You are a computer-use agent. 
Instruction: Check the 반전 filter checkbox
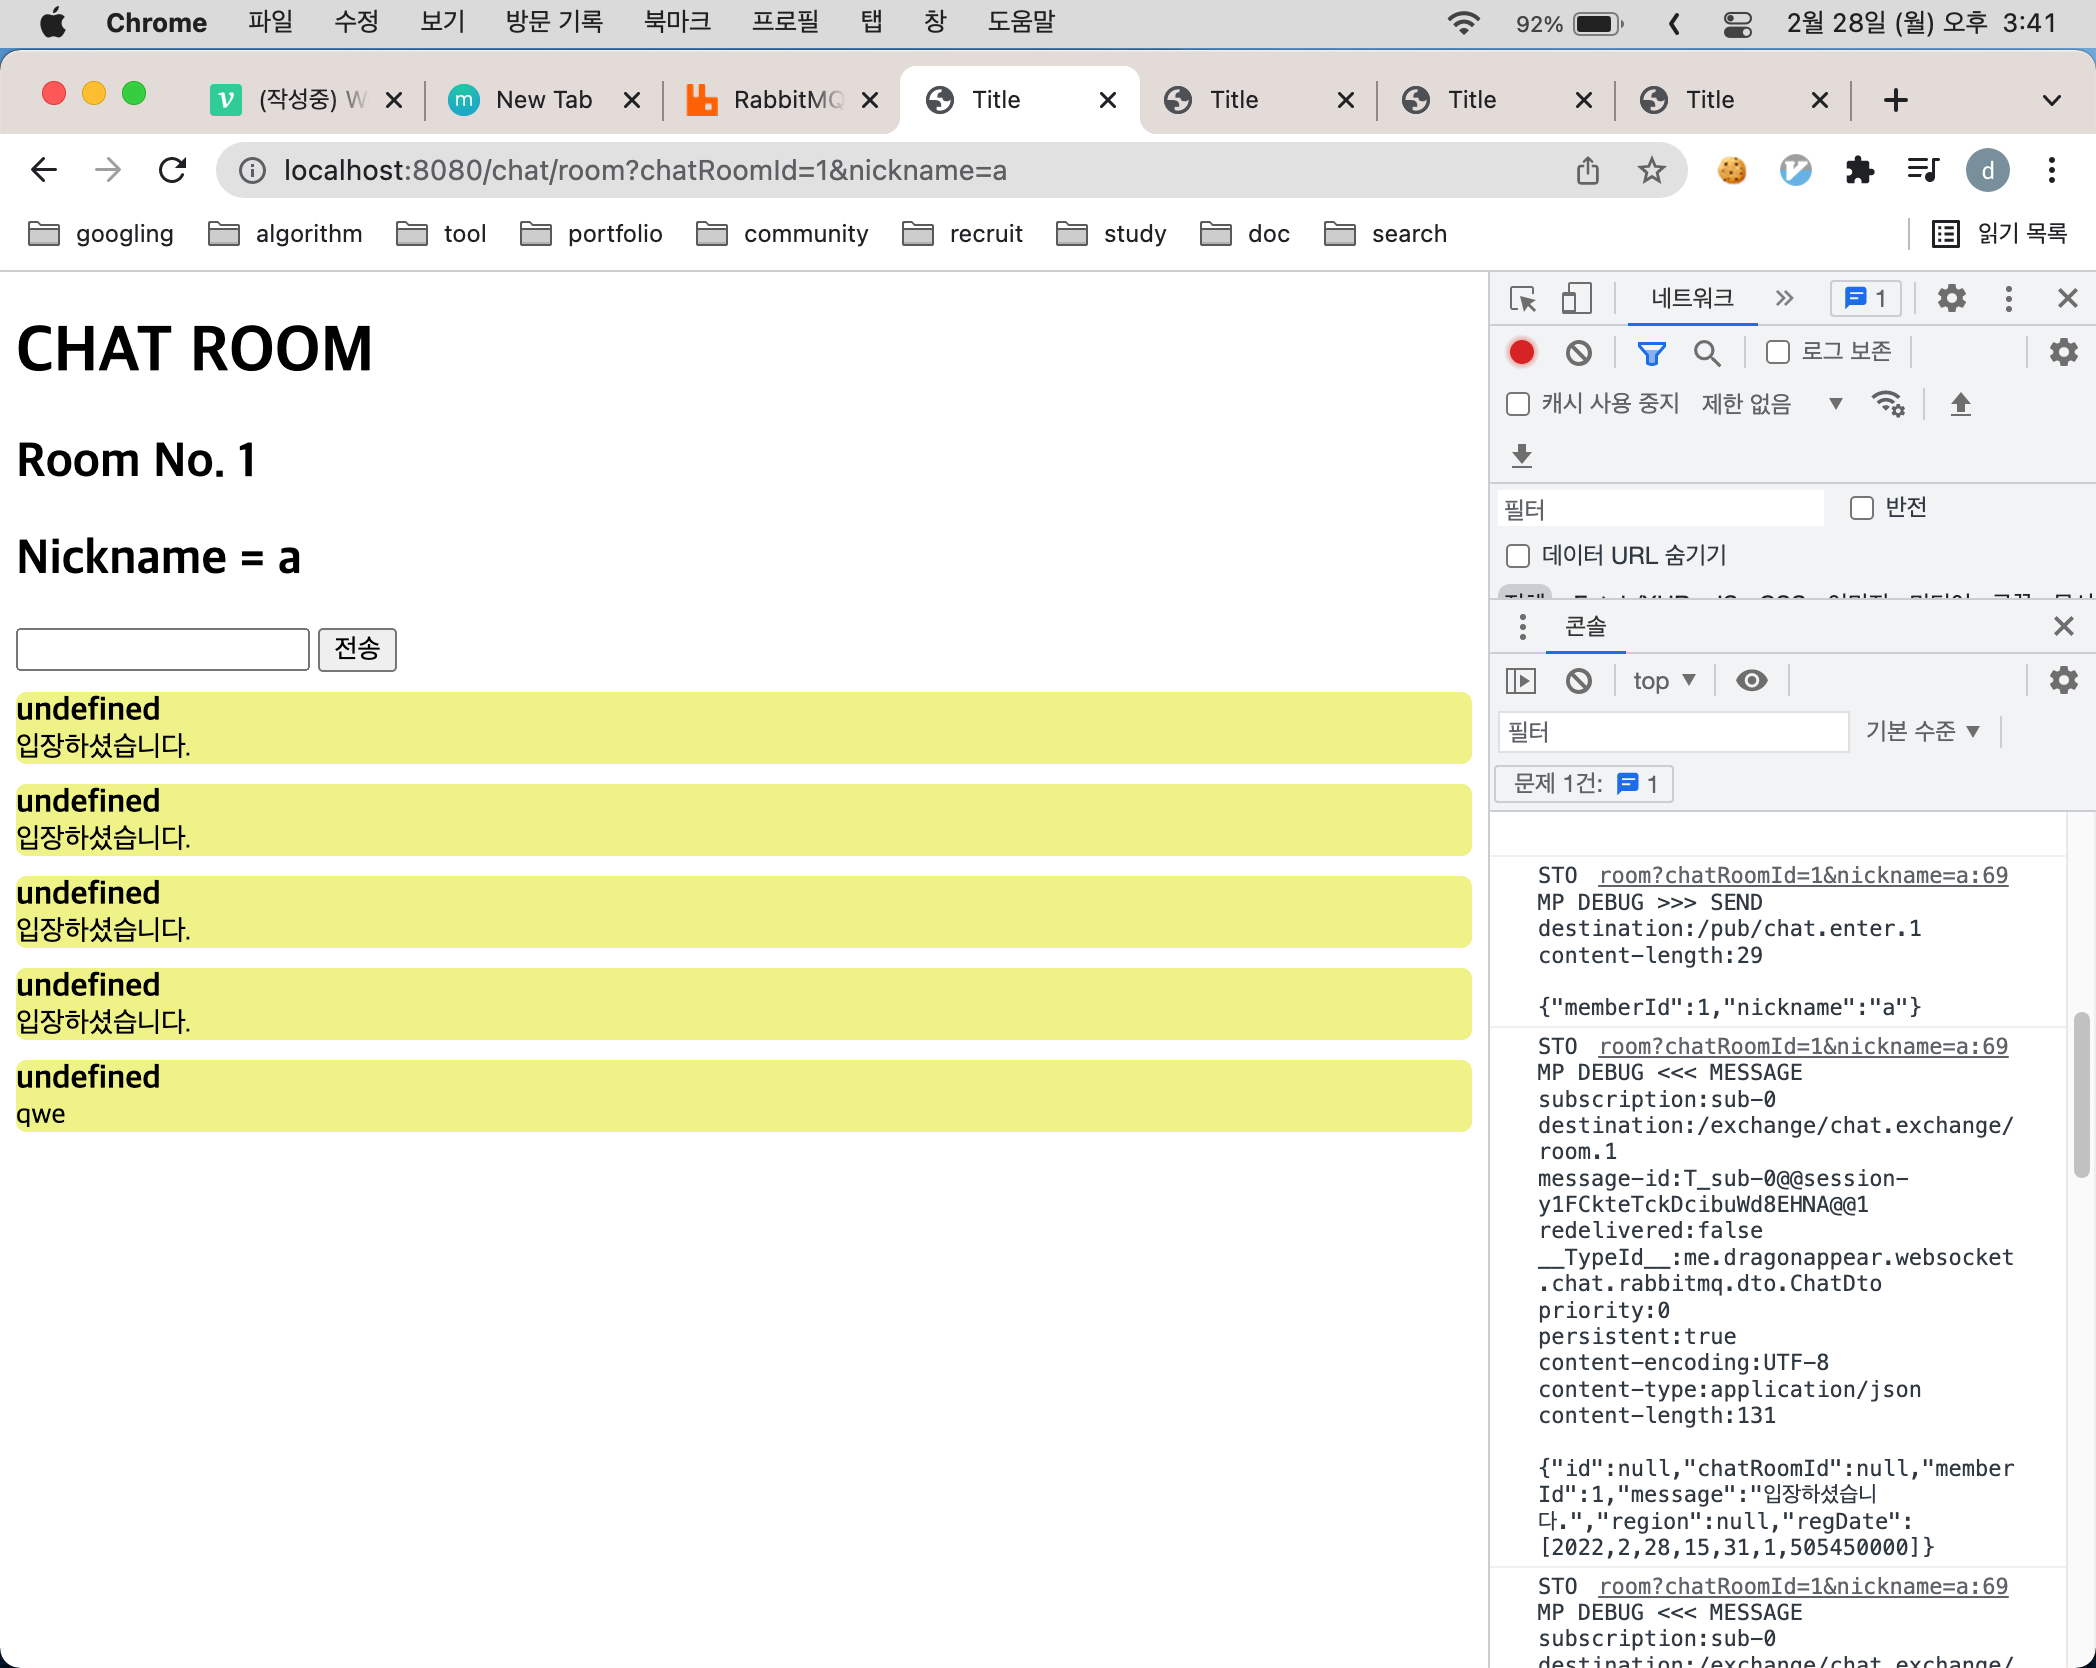pos(1861,508)
